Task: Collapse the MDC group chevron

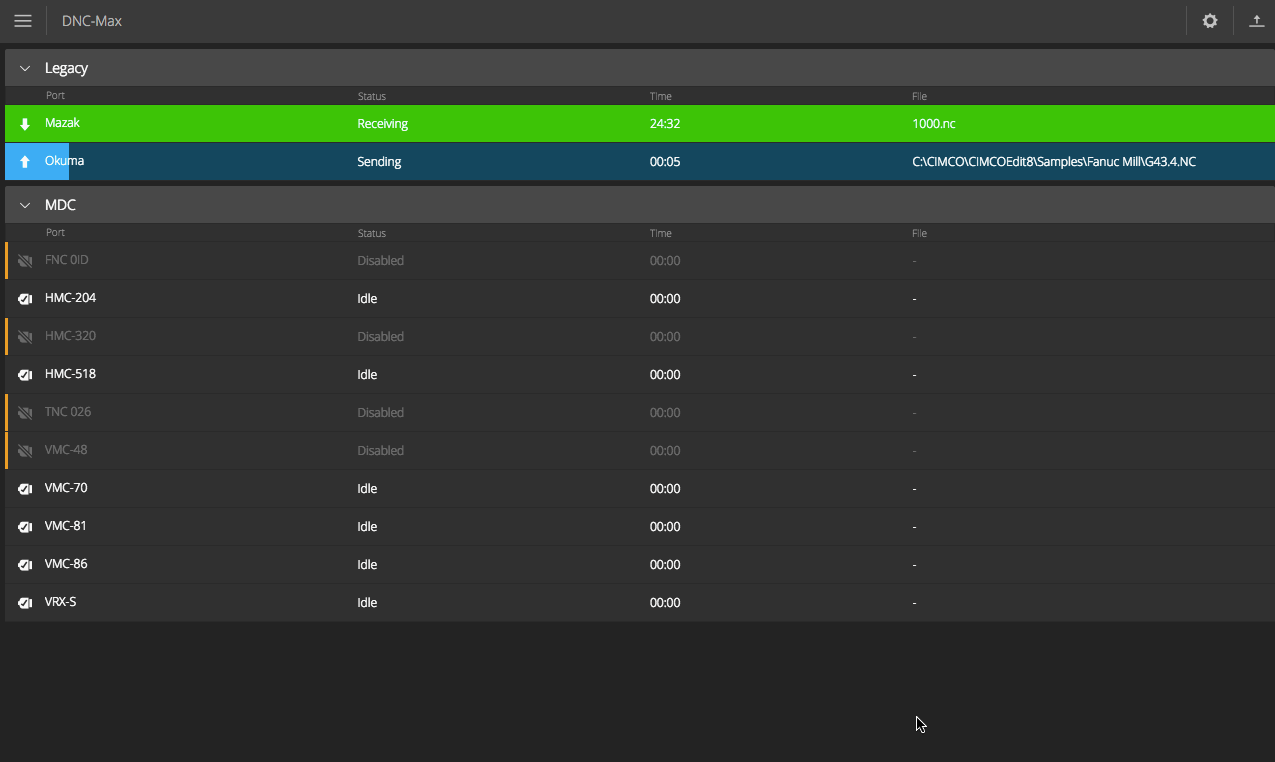Action: pyautogui.click(x=25, y=205)
